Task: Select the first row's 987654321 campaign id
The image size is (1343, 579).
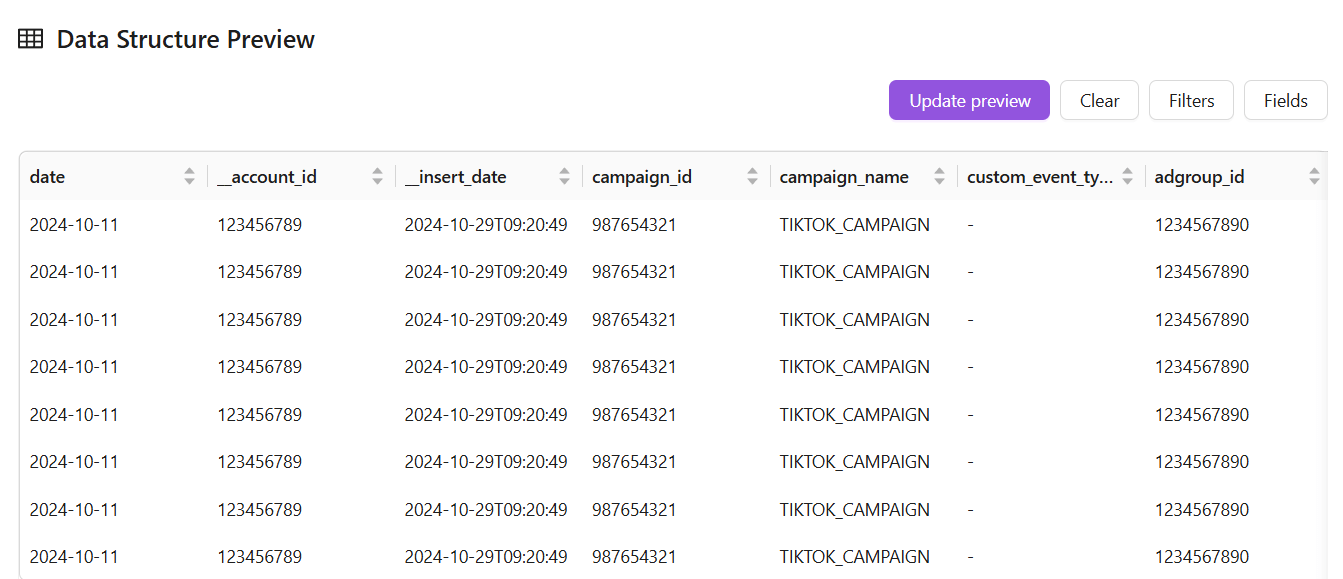Action: (634, 225)
